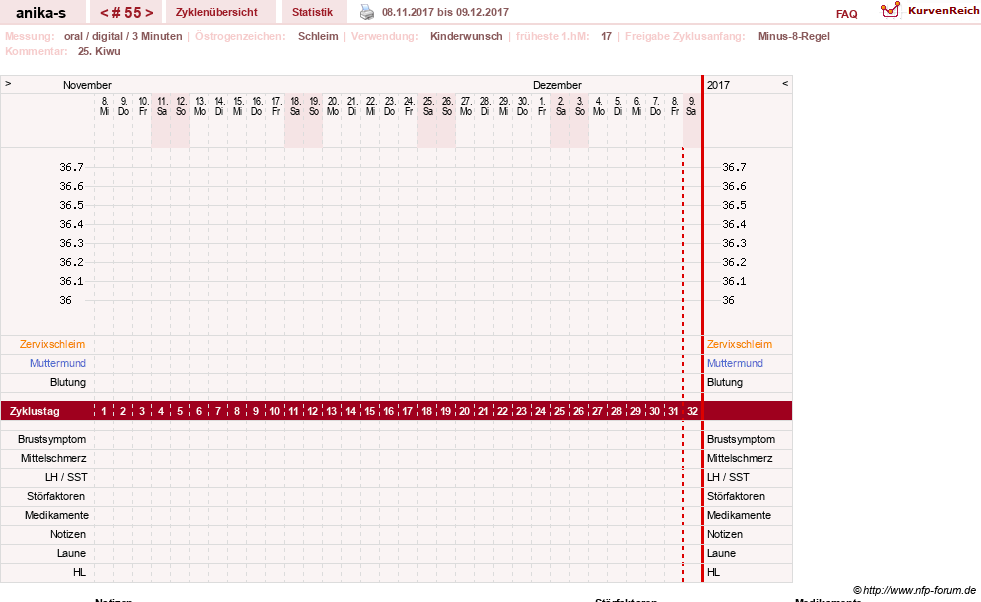Image resolution: width=981 pixels, height=602 pixels.
Task: Go to previous cycle with left angle bracket
Action: (104, 12)
